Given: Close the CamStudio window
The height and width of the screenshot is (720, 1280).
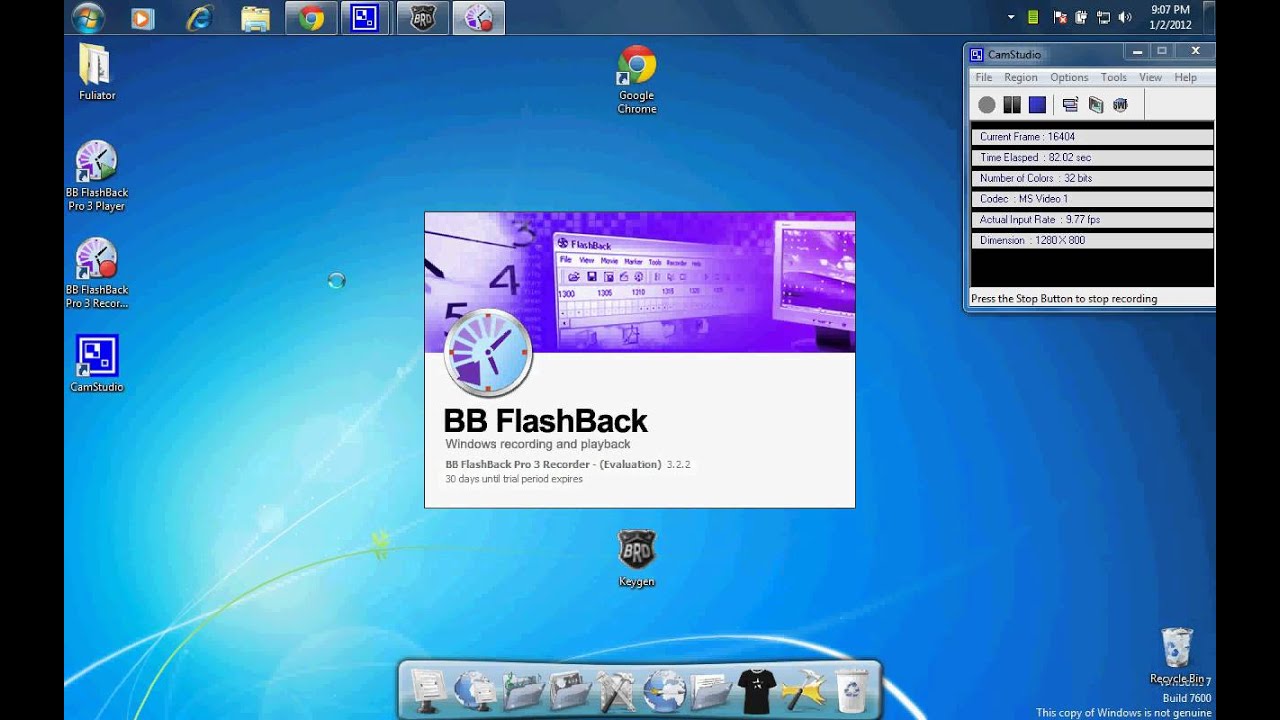Looking at the screenshot, I should tap(1195, 51).
